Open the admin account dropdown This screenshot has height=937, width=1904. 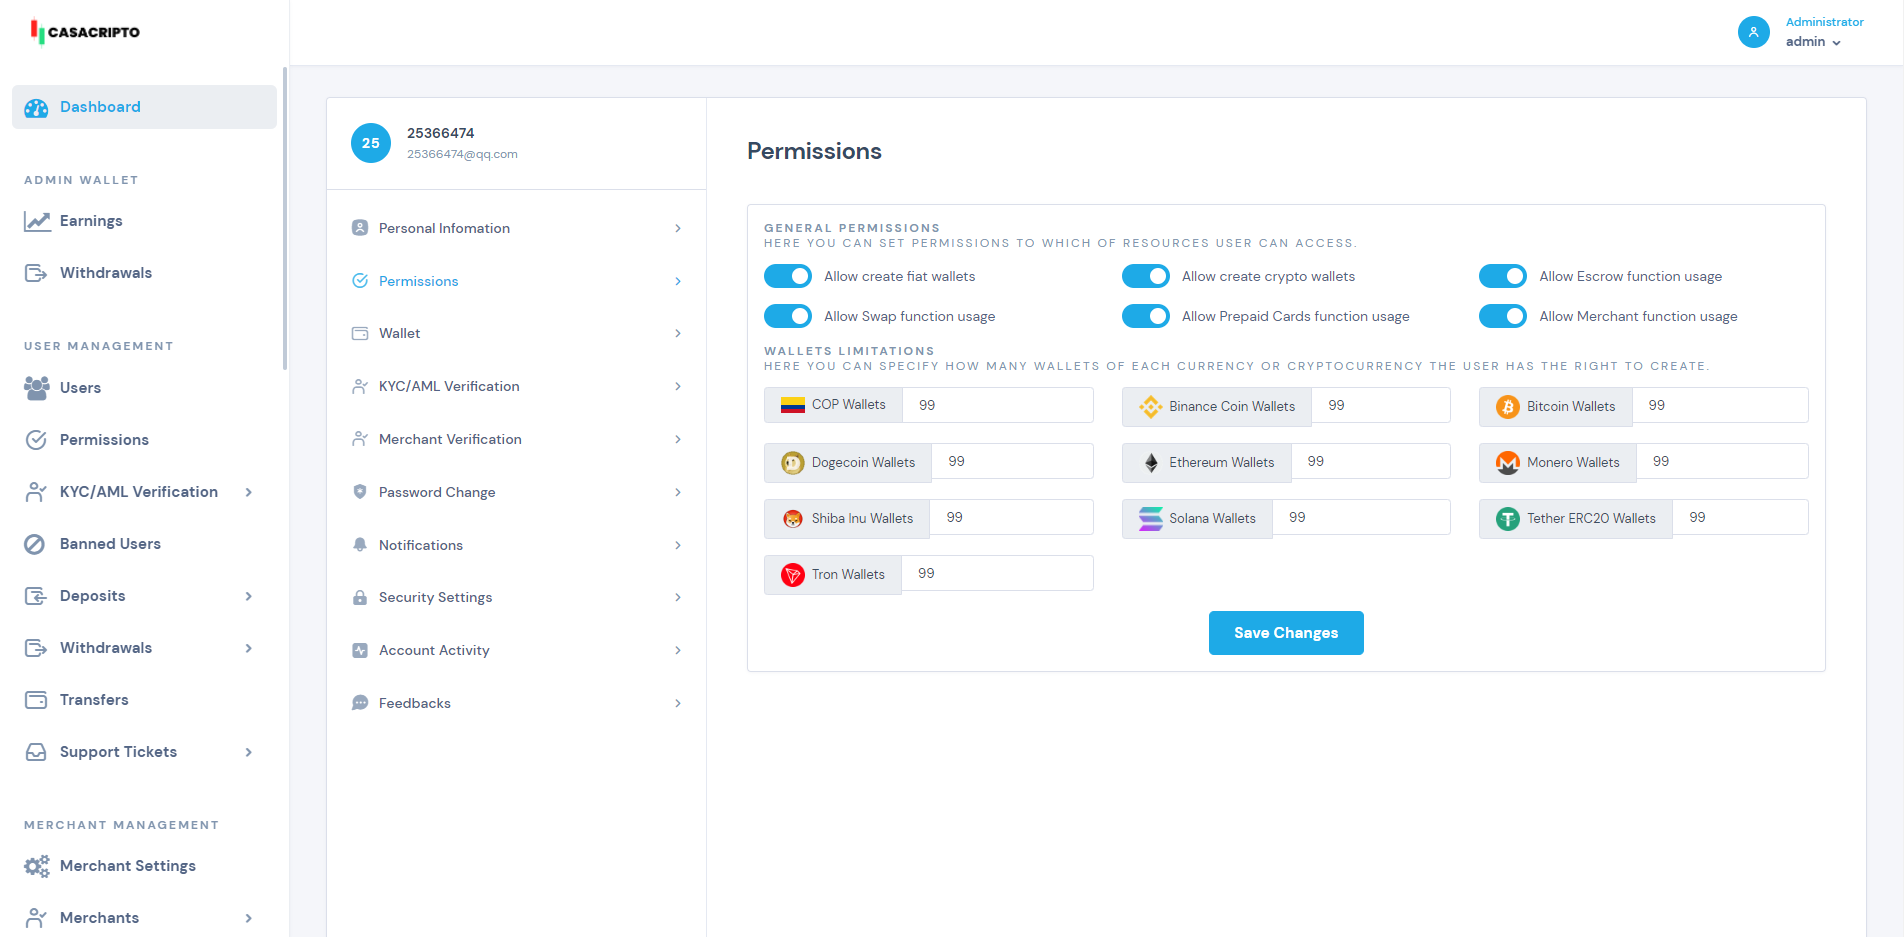[1813, 42]
